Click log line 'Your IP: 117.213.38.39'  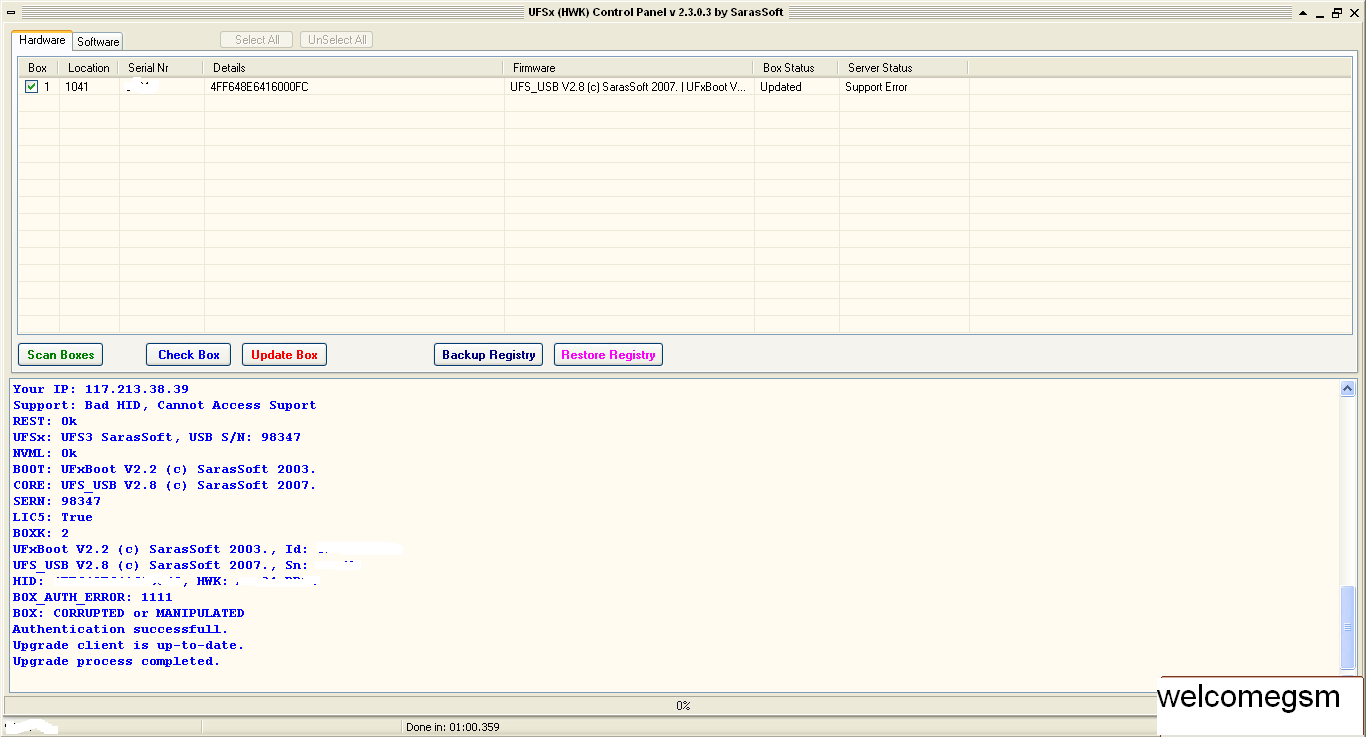click(101, 389)
